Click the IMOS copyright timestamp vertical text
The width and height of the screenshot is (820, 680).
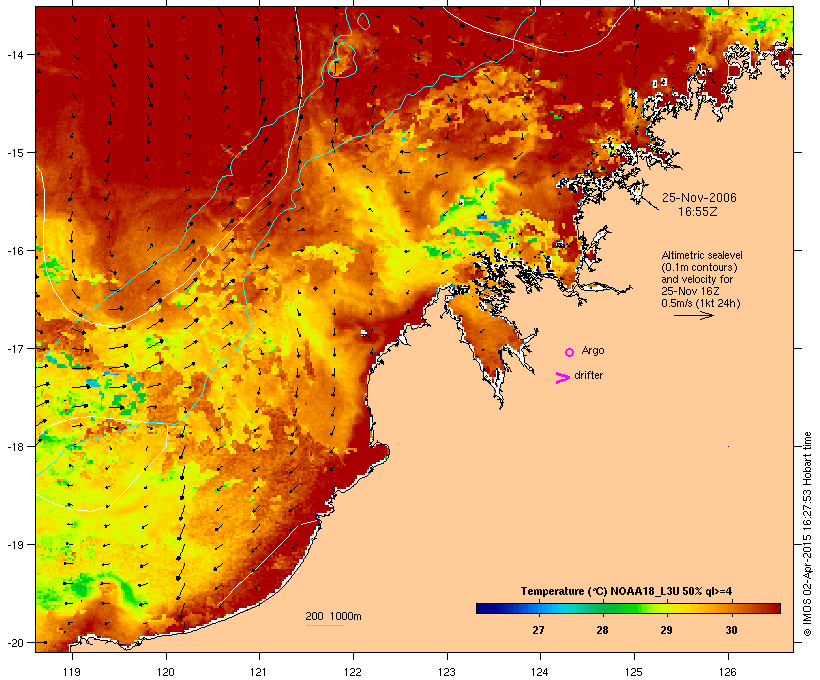point(807,534)
